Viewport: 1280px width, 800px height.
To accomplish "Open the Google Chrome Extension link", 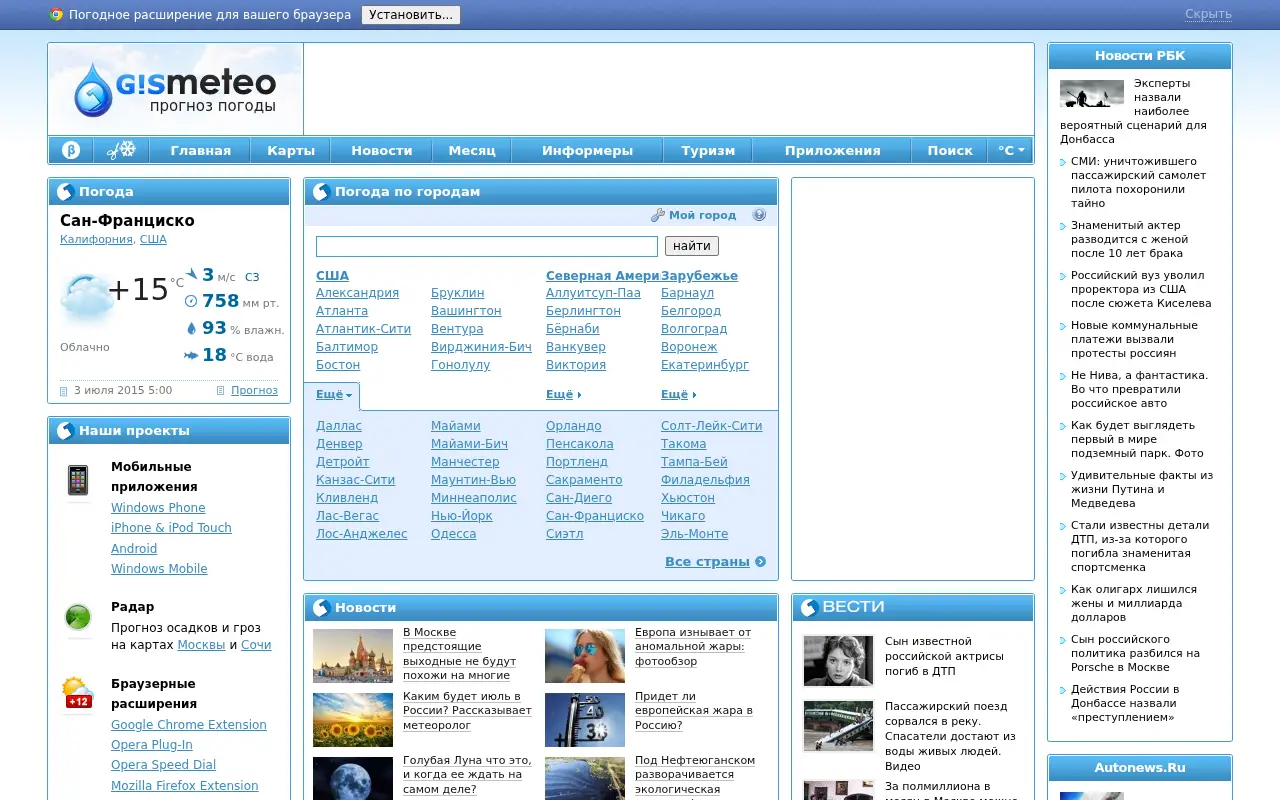I will [189, 725].
